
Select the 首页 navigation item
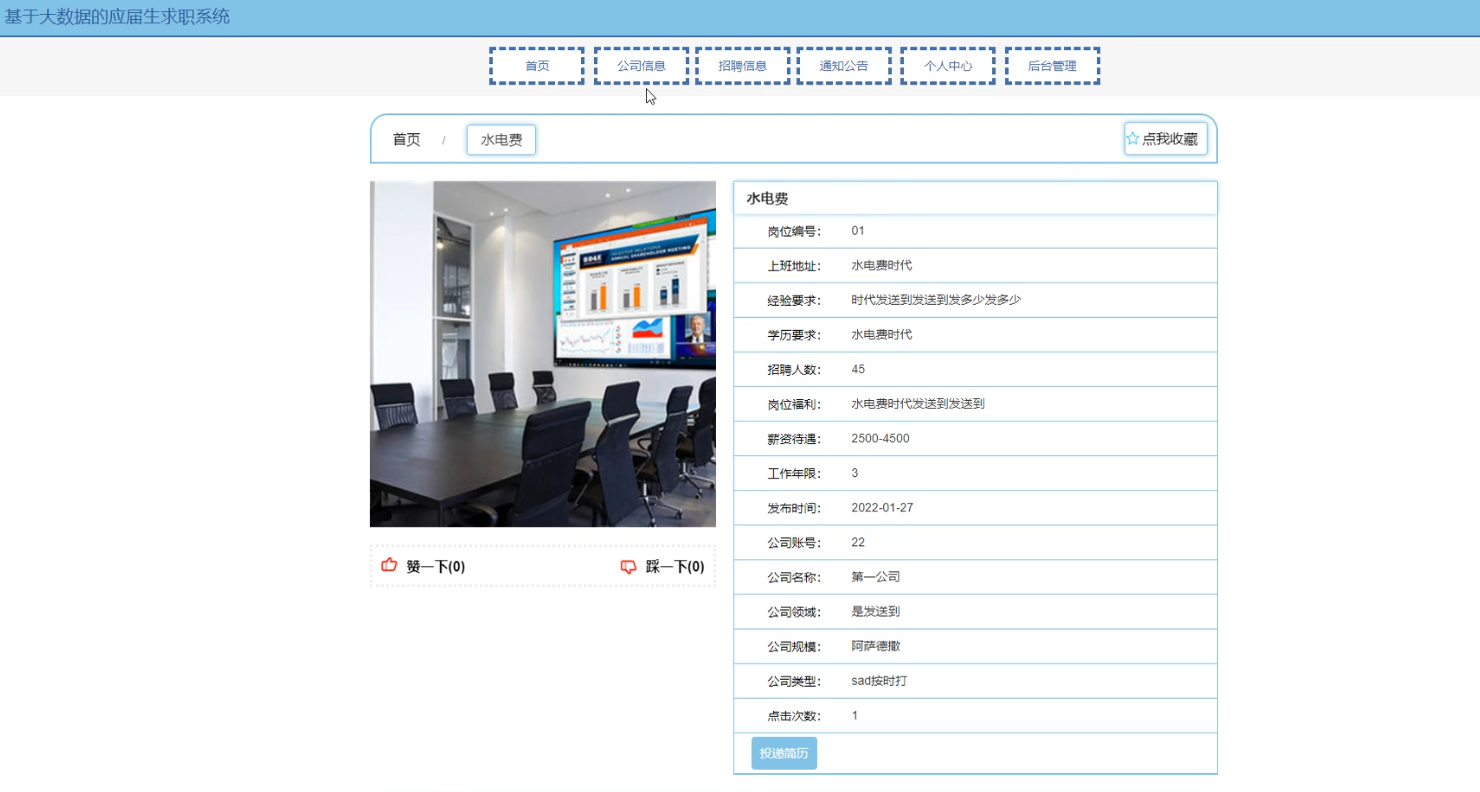click(536, 64)
